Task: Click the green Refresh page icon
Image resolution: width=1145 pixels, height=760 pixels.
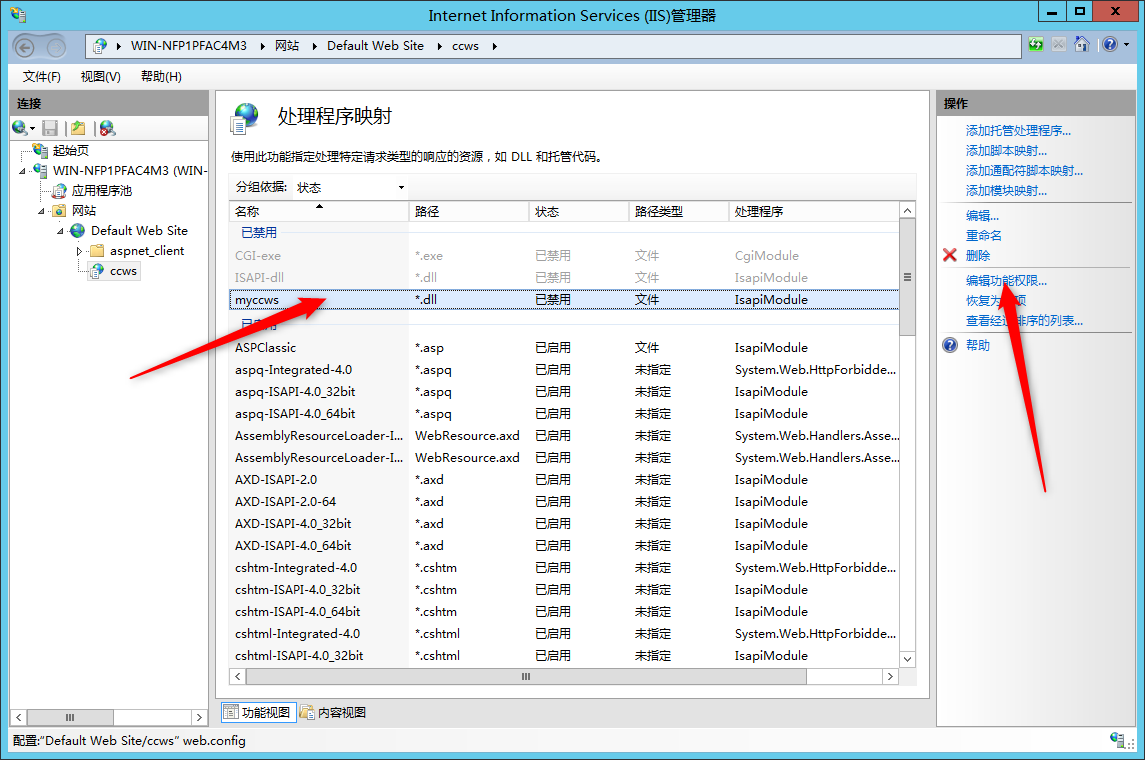Action: (1035, 45)
